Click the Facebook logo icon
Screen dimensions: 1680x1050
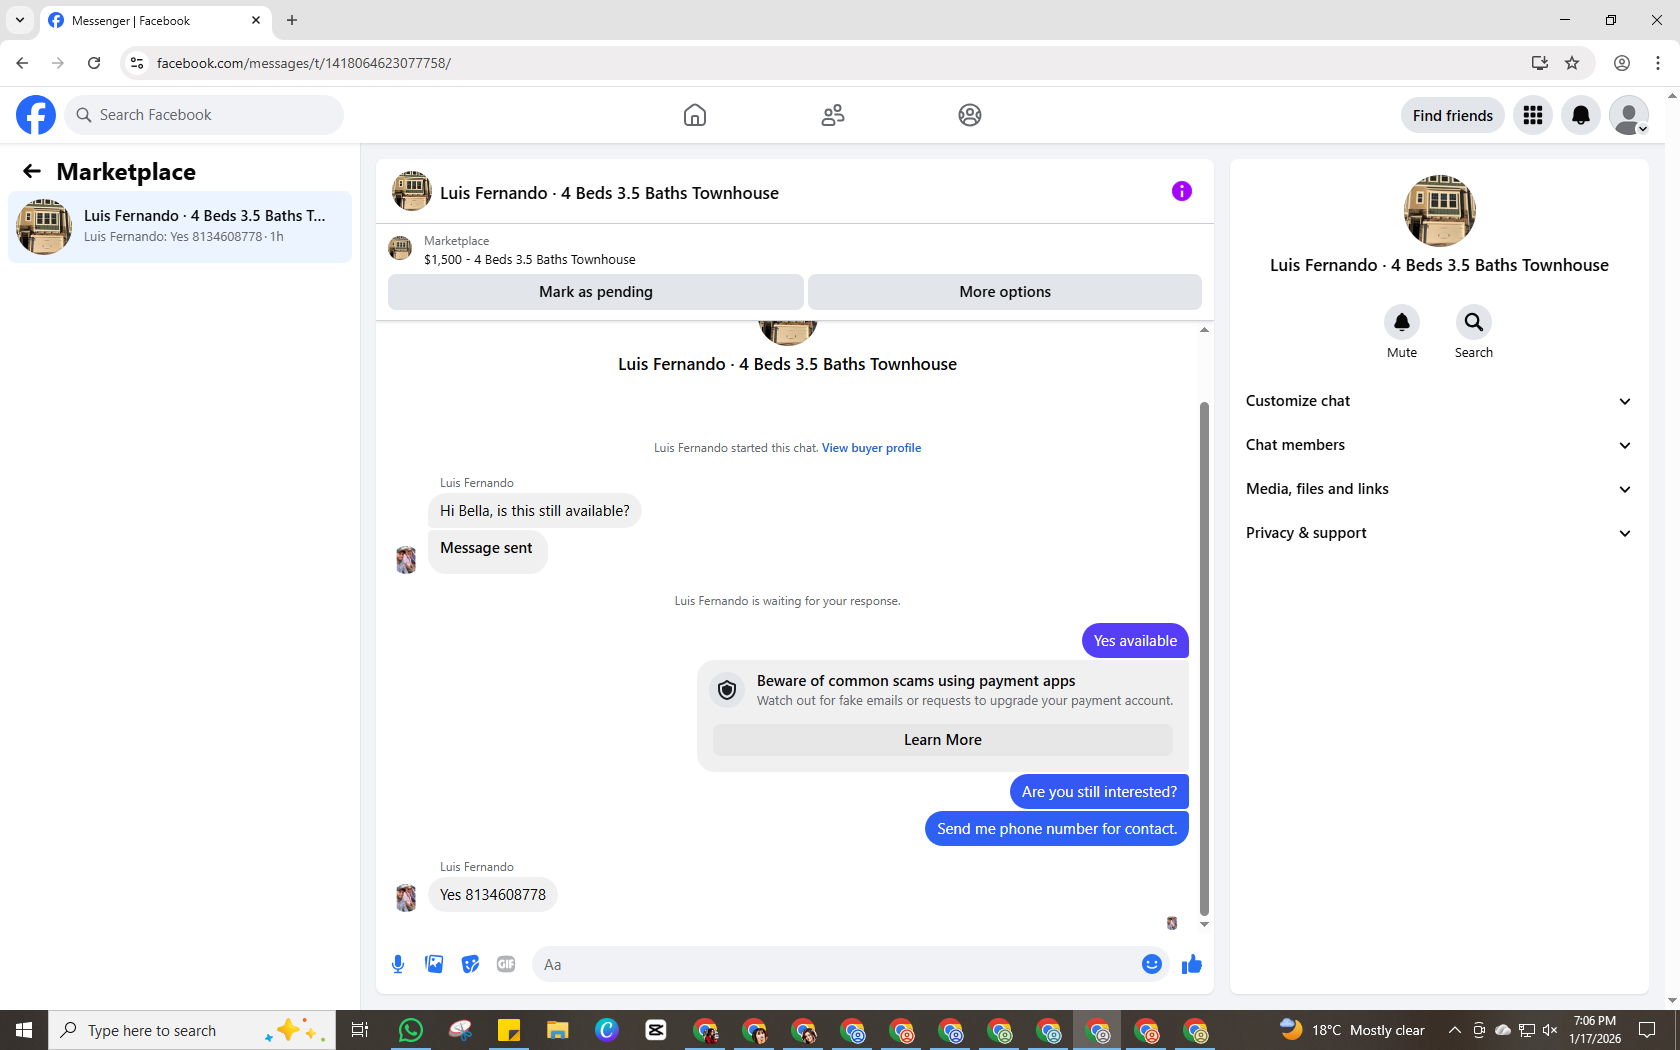point(36,115)
